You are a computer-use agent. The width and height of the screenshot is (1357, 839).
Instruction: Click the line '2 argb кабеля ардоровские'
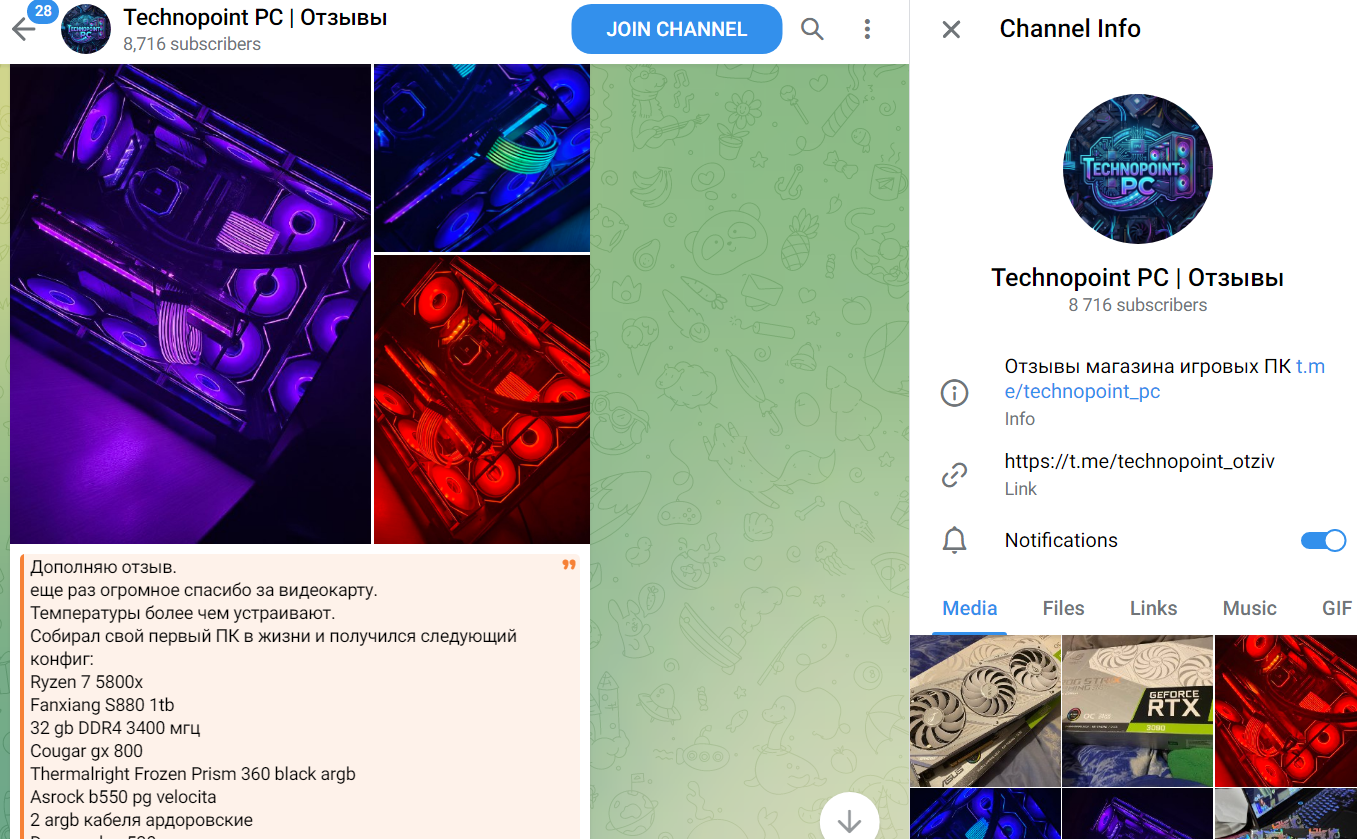coord(141,820)
